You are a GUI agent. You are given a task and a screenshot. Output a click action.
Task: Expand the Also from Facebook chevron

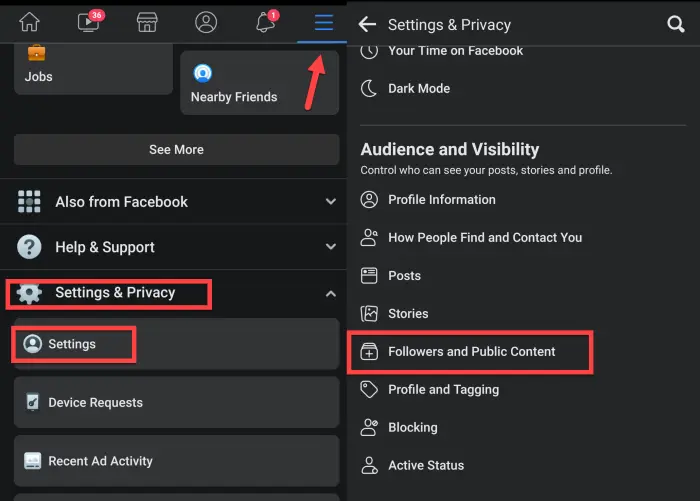(330, 201)
